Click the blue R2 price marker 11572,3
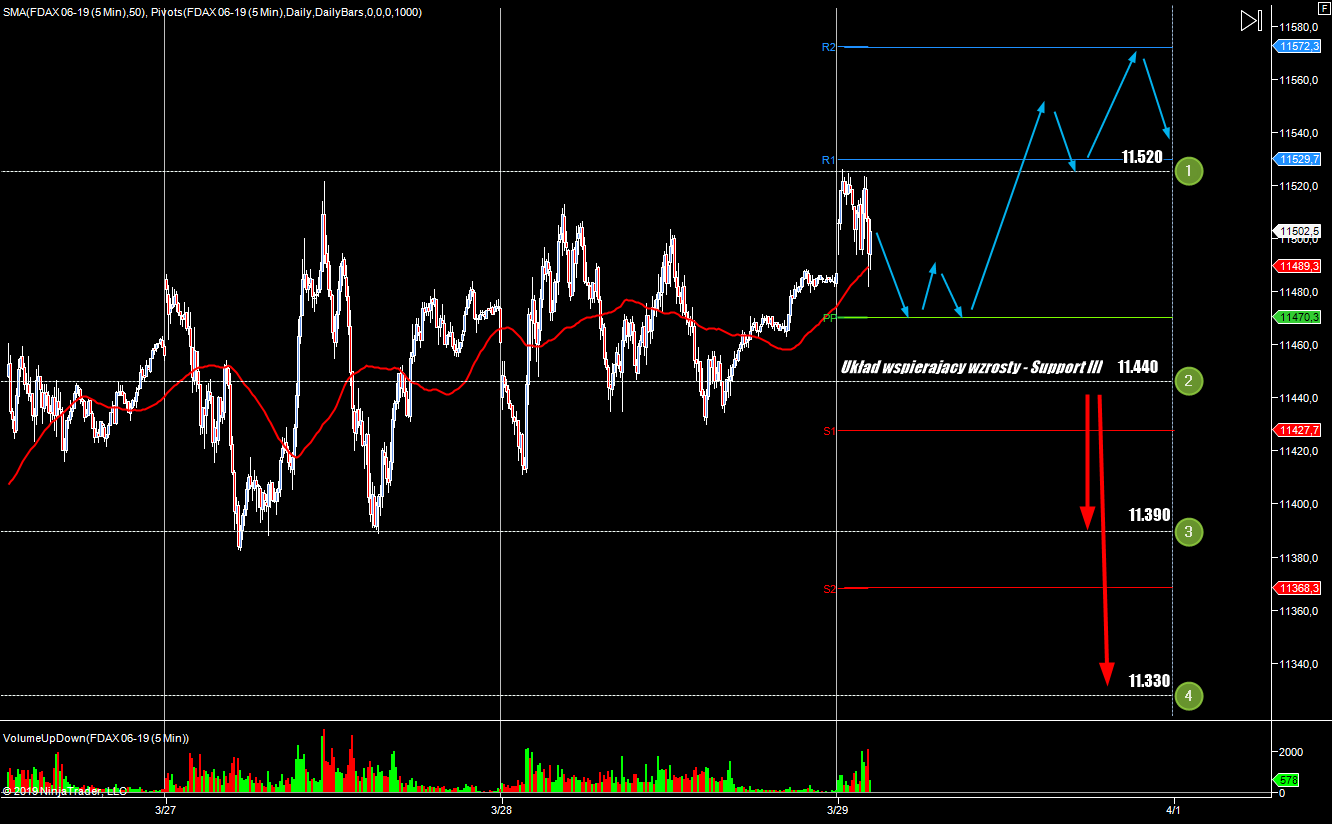 pos(1298,47)
